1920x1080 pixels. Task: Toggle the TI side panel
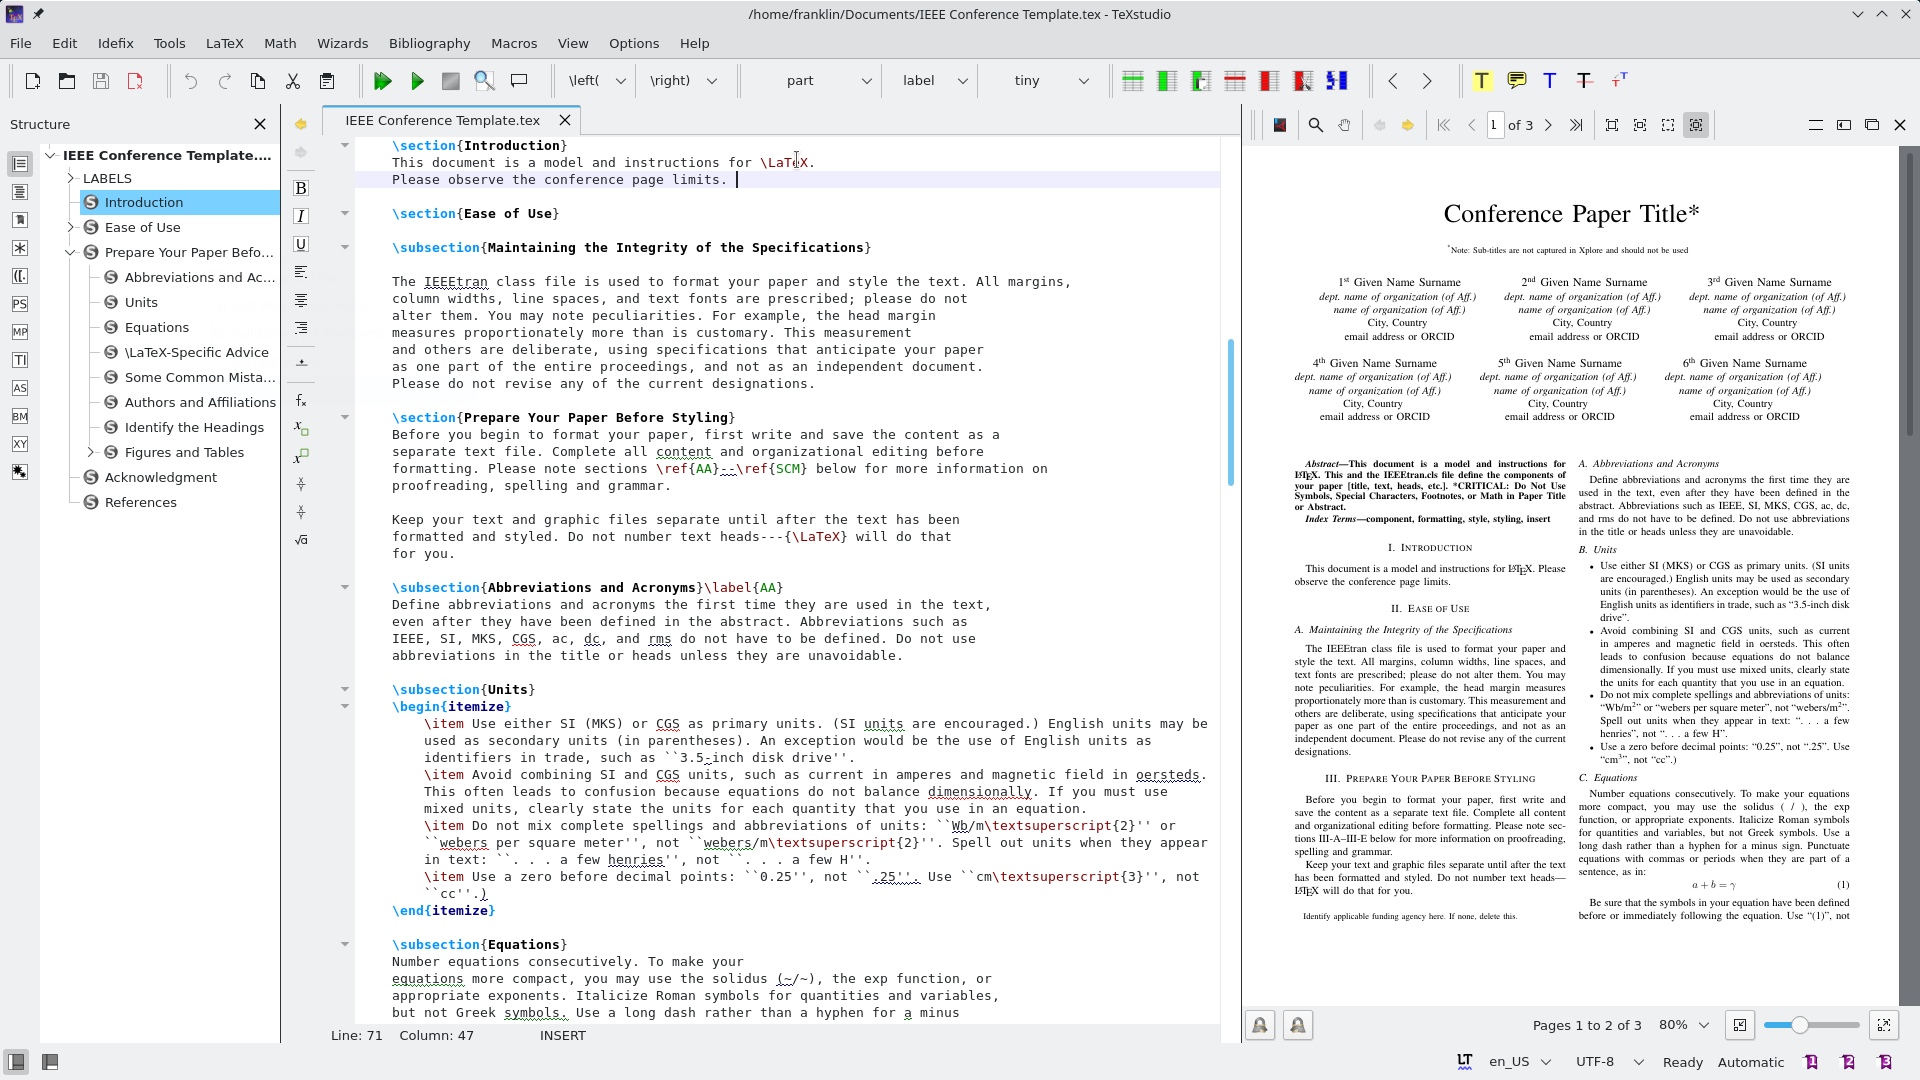pos(20,360)
